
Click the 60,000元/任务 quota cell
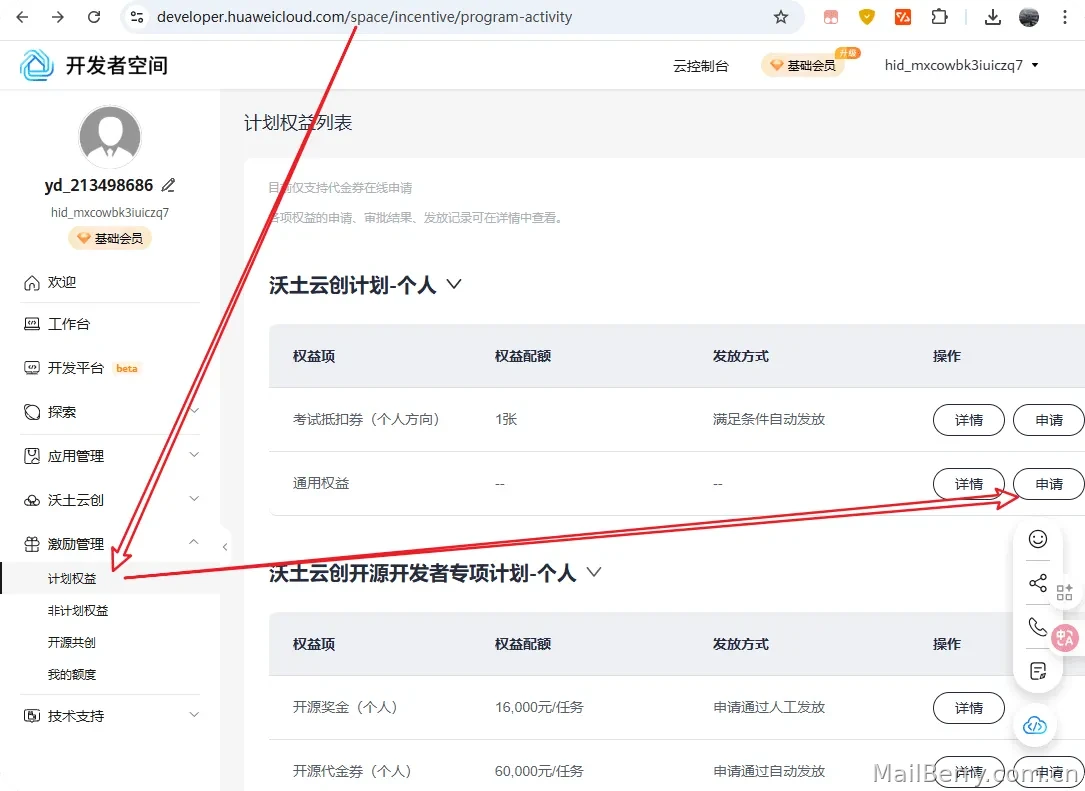(539, 771)
